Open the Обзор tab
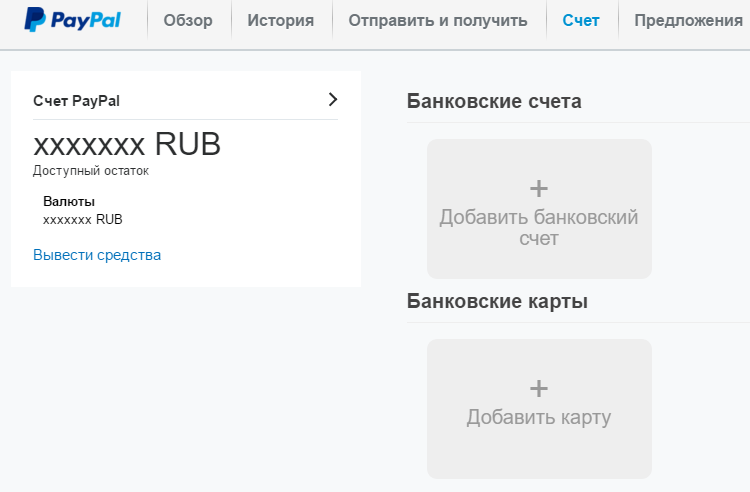The width and height of the screenshot is (750, 492). (188, 21)
